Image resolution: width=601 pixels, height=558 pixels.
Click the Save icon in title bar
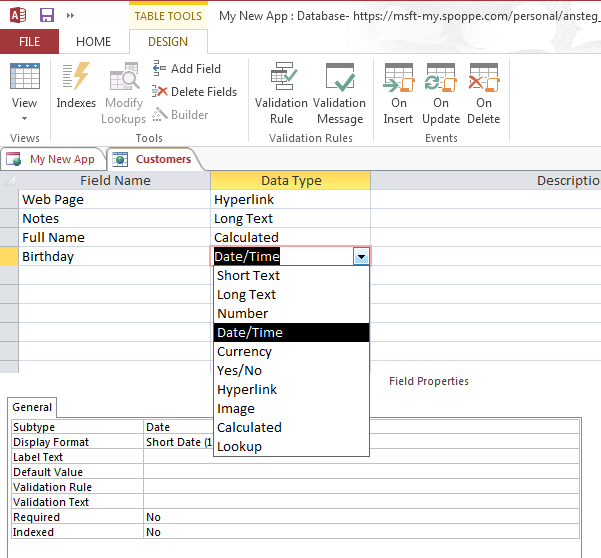click(x=46, y=15)
